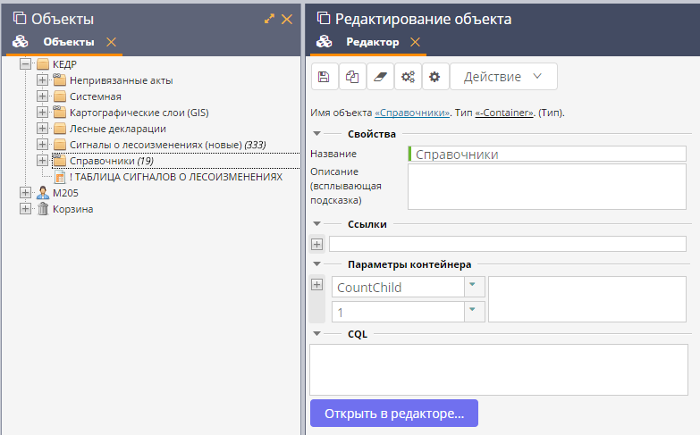This screenshot has height=435, width=700.
Task: Close the Объекты panel header
Action: (x=287, y=19)
